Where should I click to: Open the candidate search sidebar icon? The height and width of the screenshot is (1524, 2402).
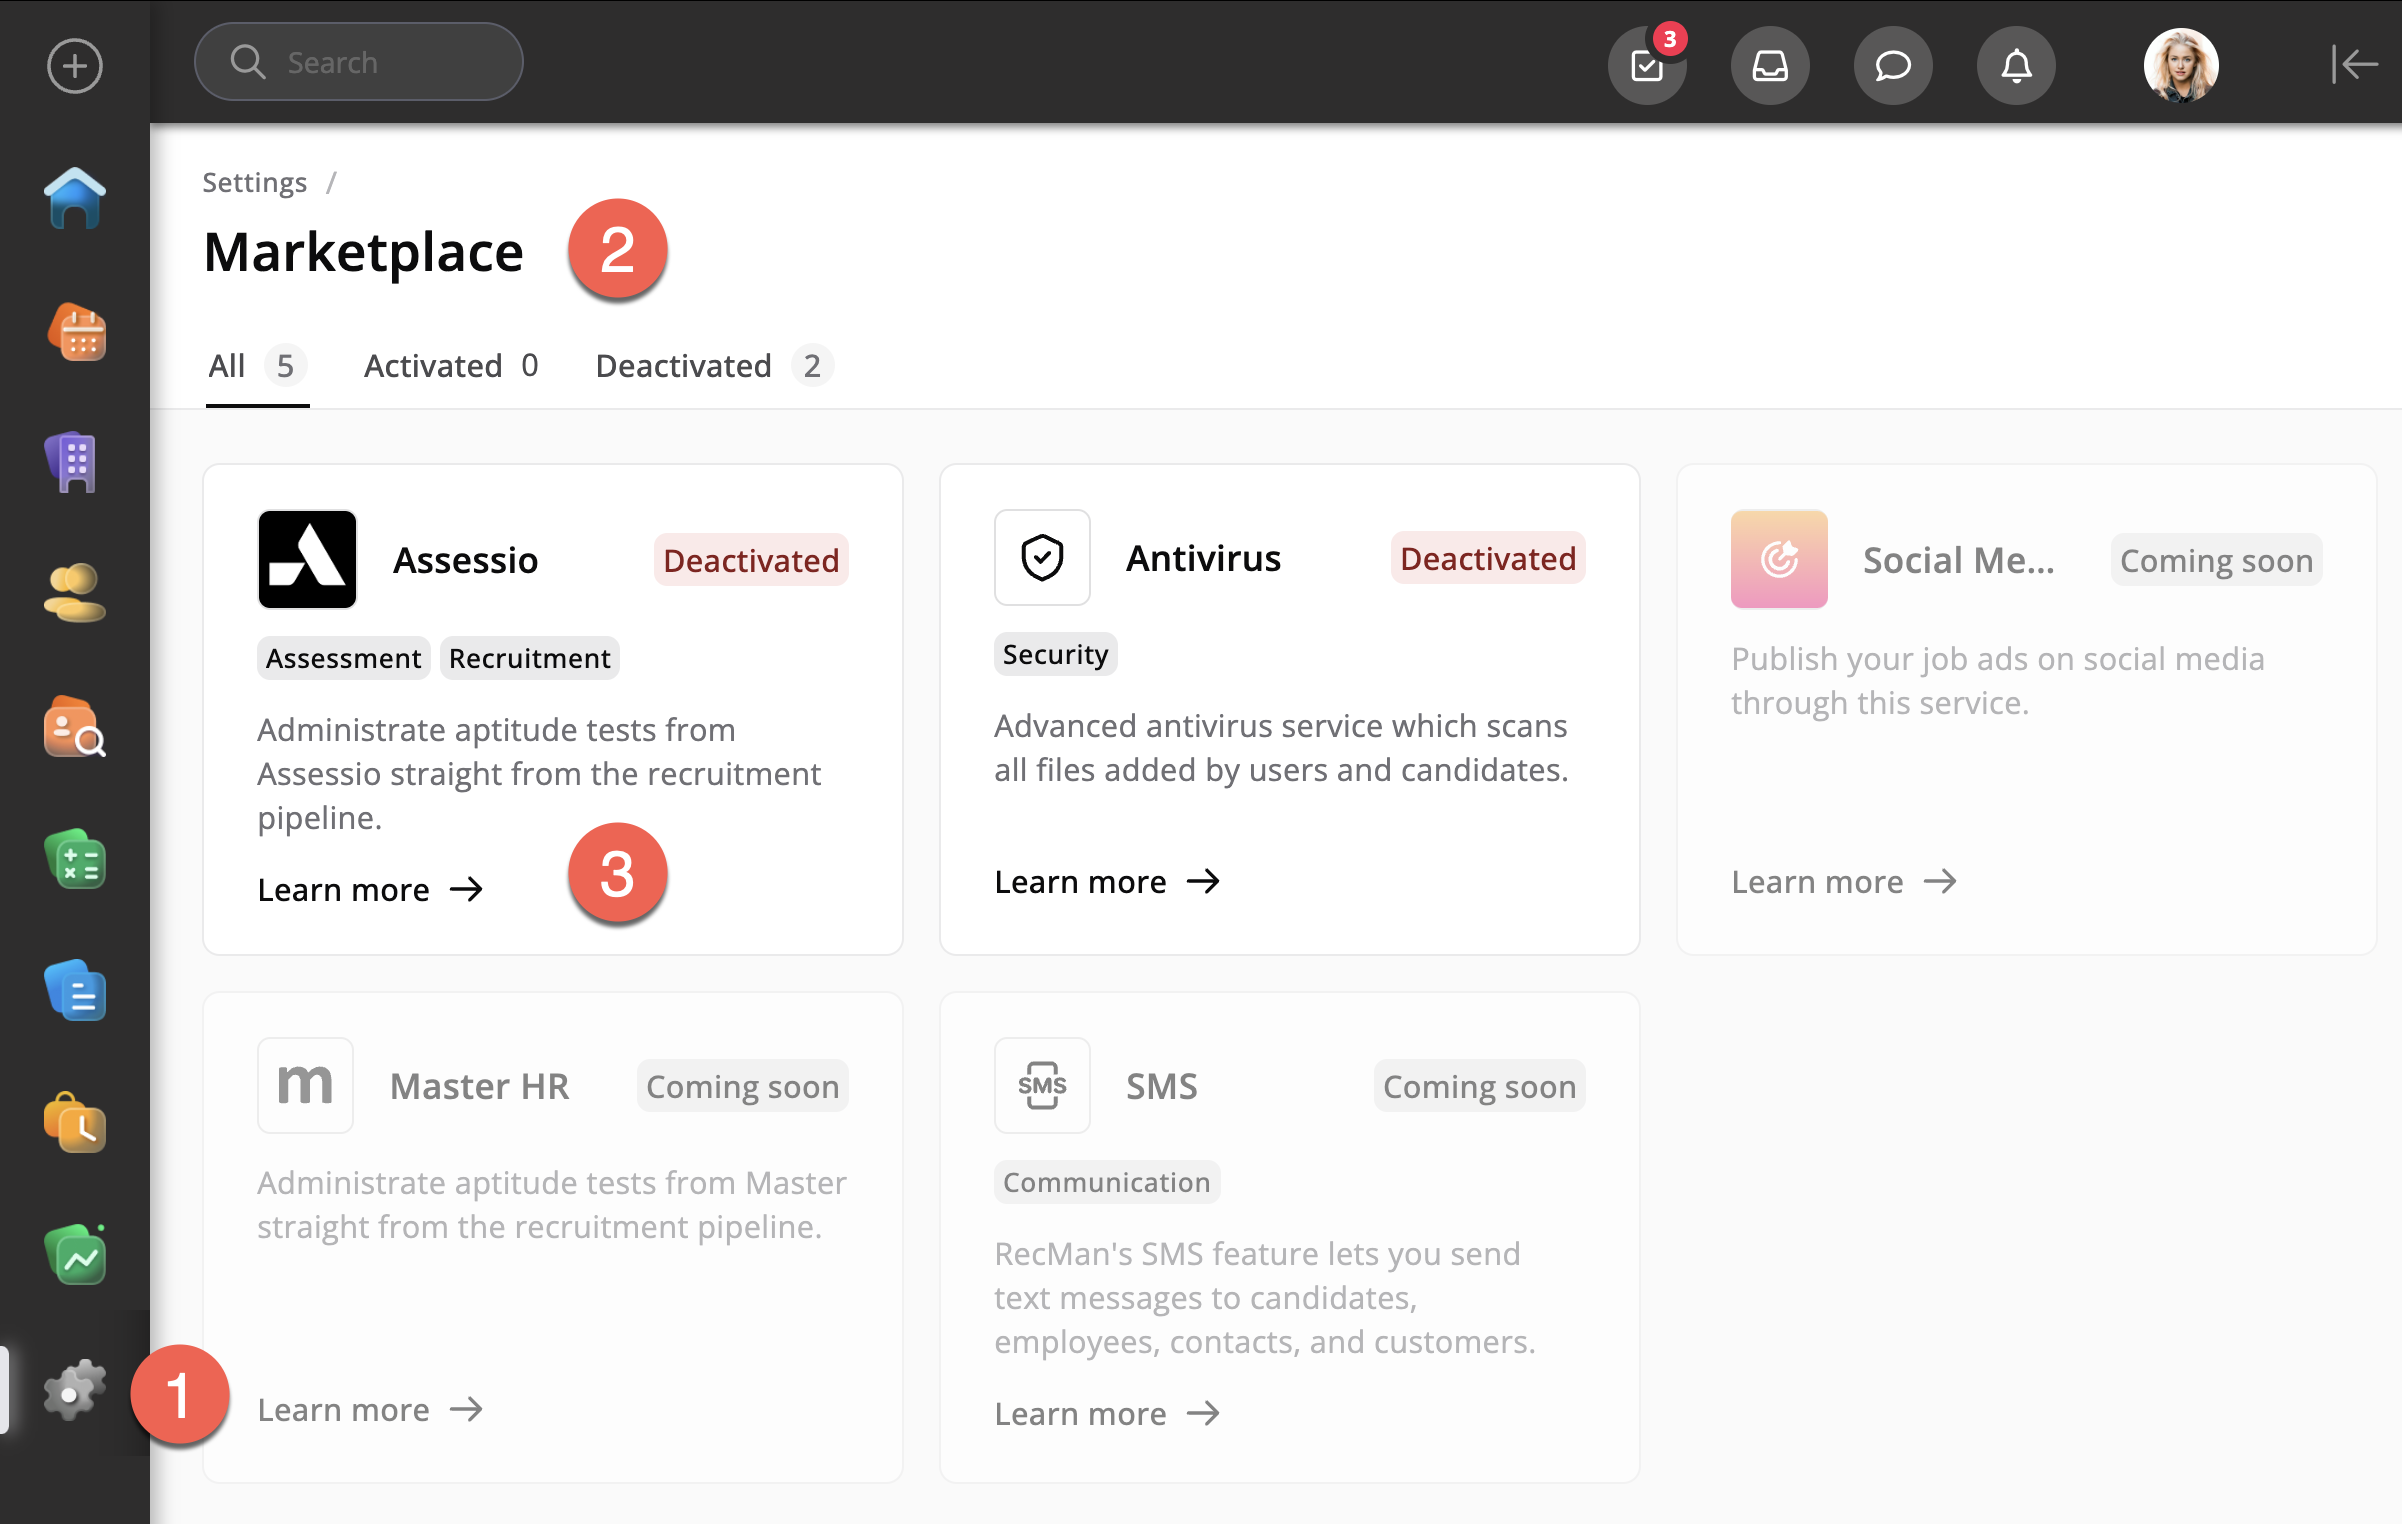75,727
